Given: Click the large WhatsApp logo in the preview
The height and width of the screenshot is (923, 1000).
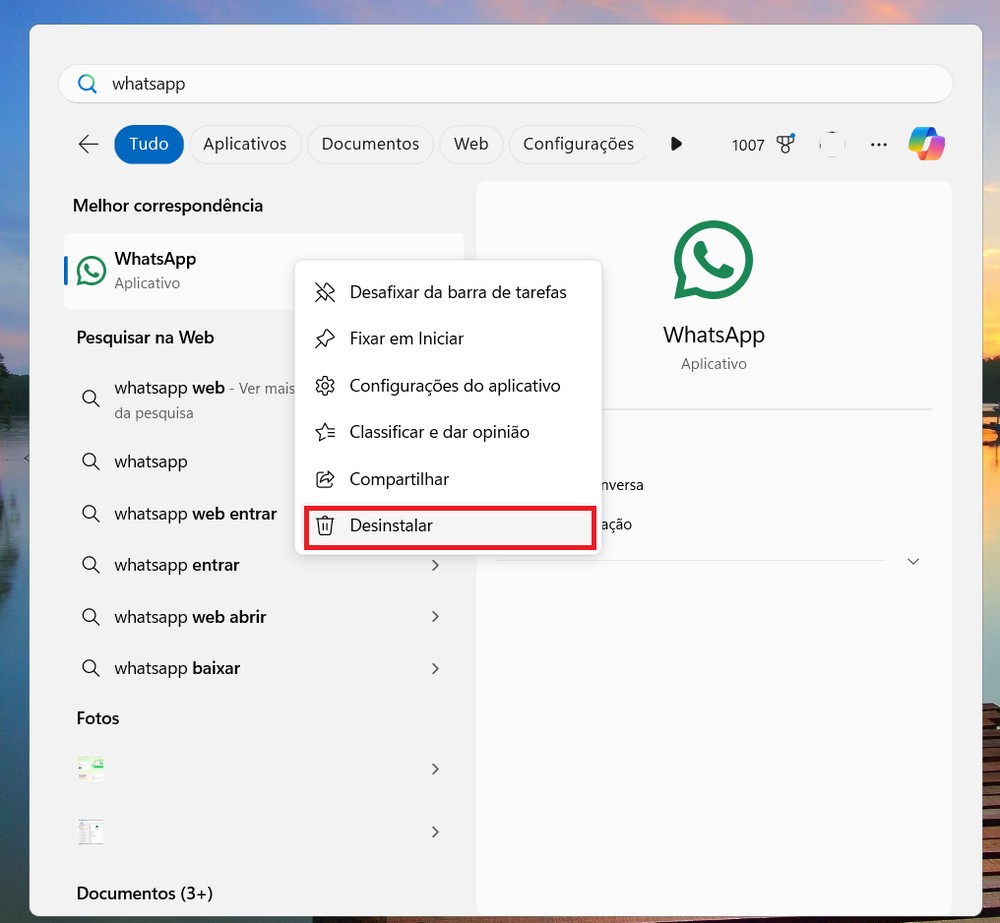Looking at the screenshot, I should coord(713,260).
